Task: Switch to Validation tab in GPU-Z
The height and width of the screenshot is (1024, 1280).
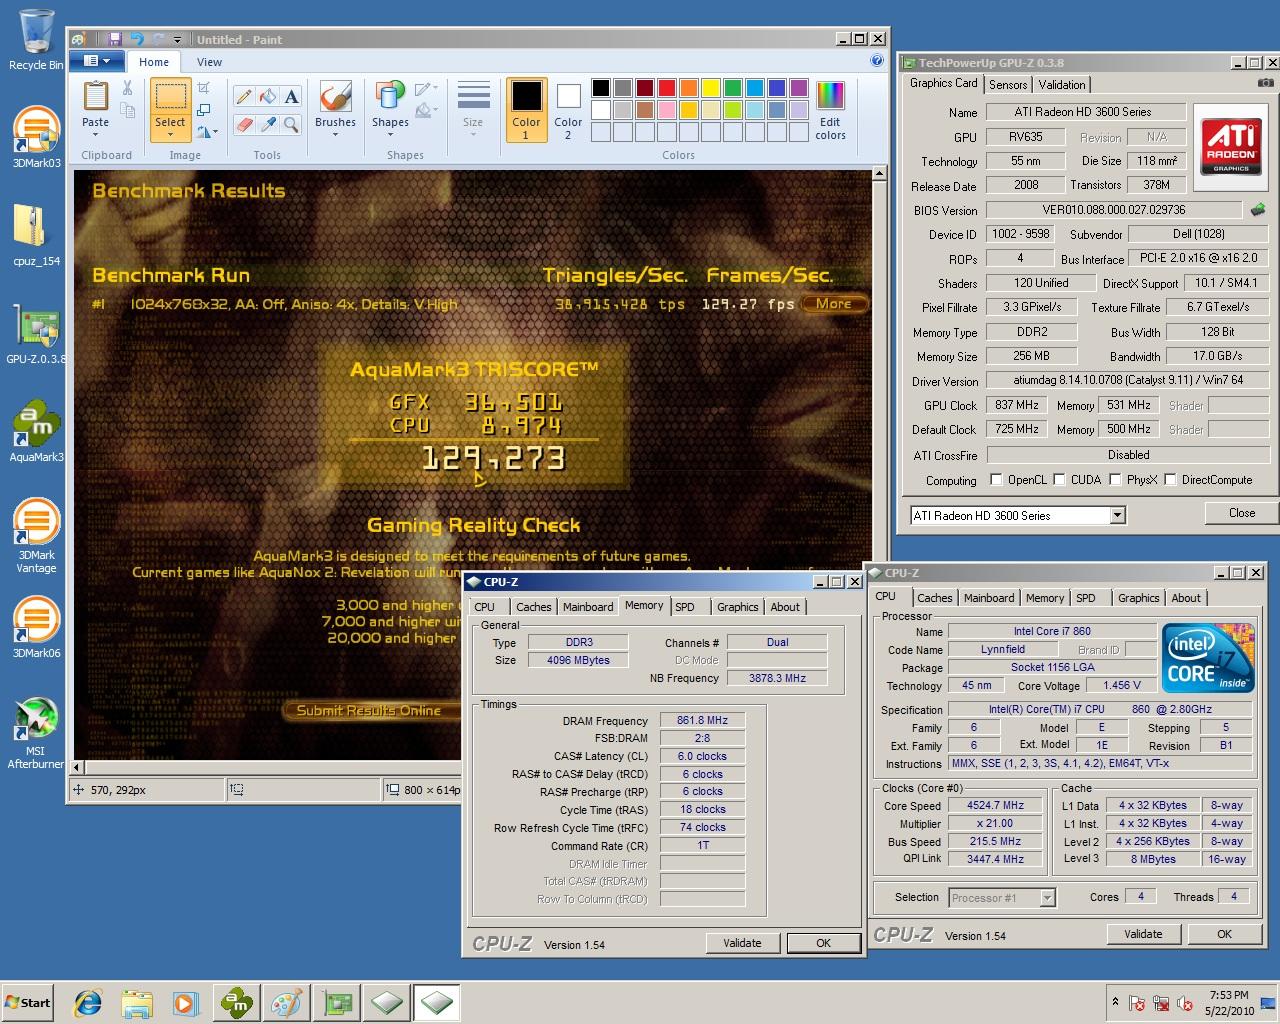Action: tap(1061, 85)
